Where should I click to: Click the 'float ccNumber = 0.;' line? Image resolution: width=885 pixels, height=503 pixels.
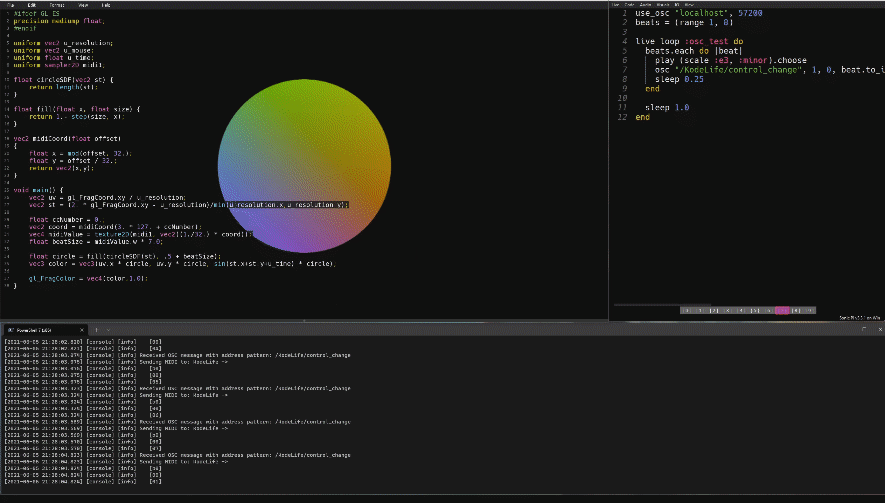tap(66, 220)
